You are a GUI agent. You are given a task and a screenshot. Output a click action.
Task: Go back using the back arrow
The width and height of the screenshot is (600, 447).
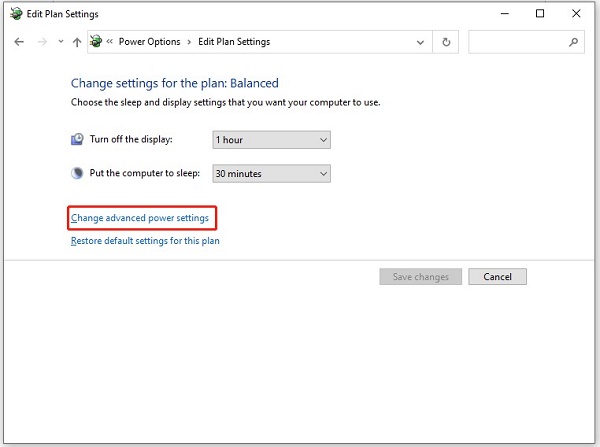coord(19,42)
